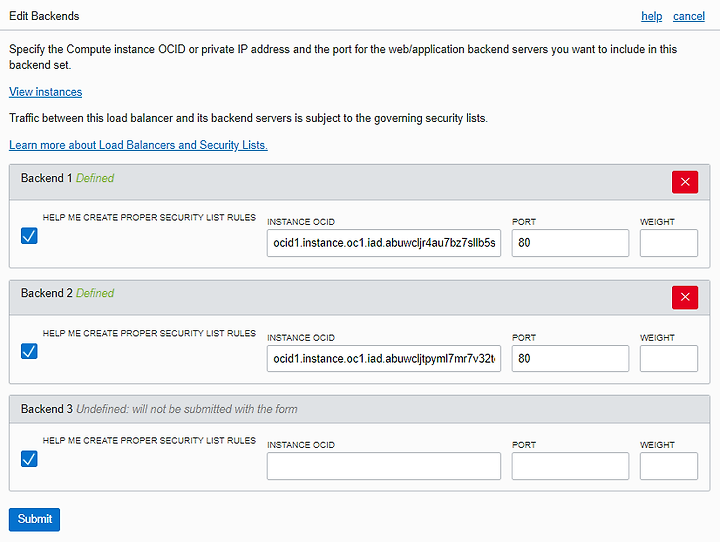Click empty Backend 3 Weight field

point(669,466)
